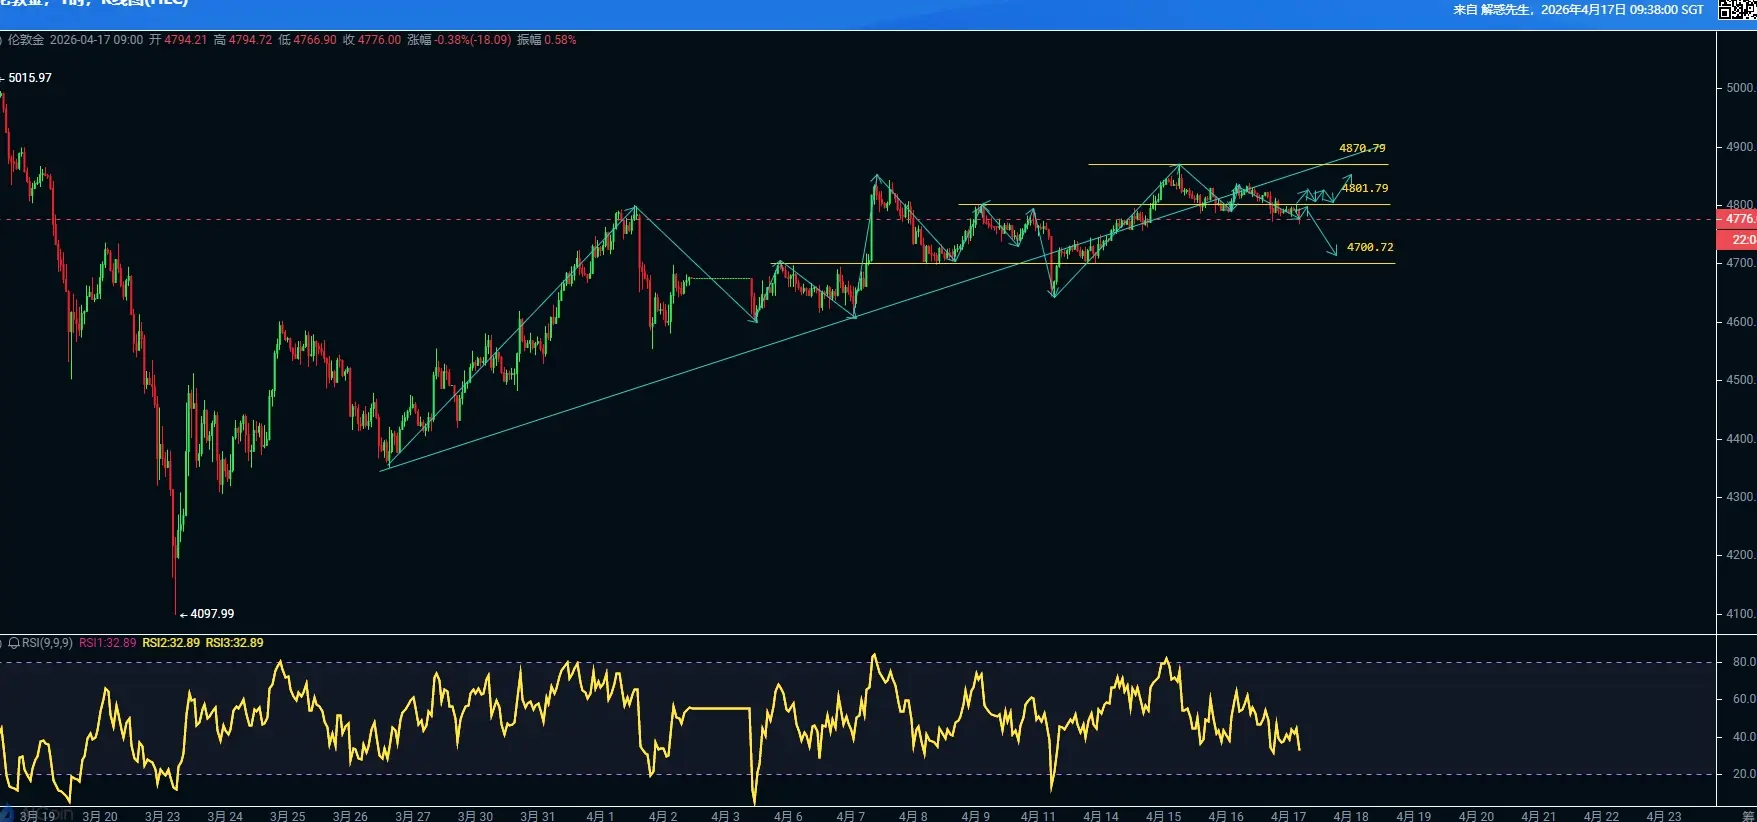1757x822 pixels.
Task: Click the high price 4794.72
Action: (x=250, y=40)
